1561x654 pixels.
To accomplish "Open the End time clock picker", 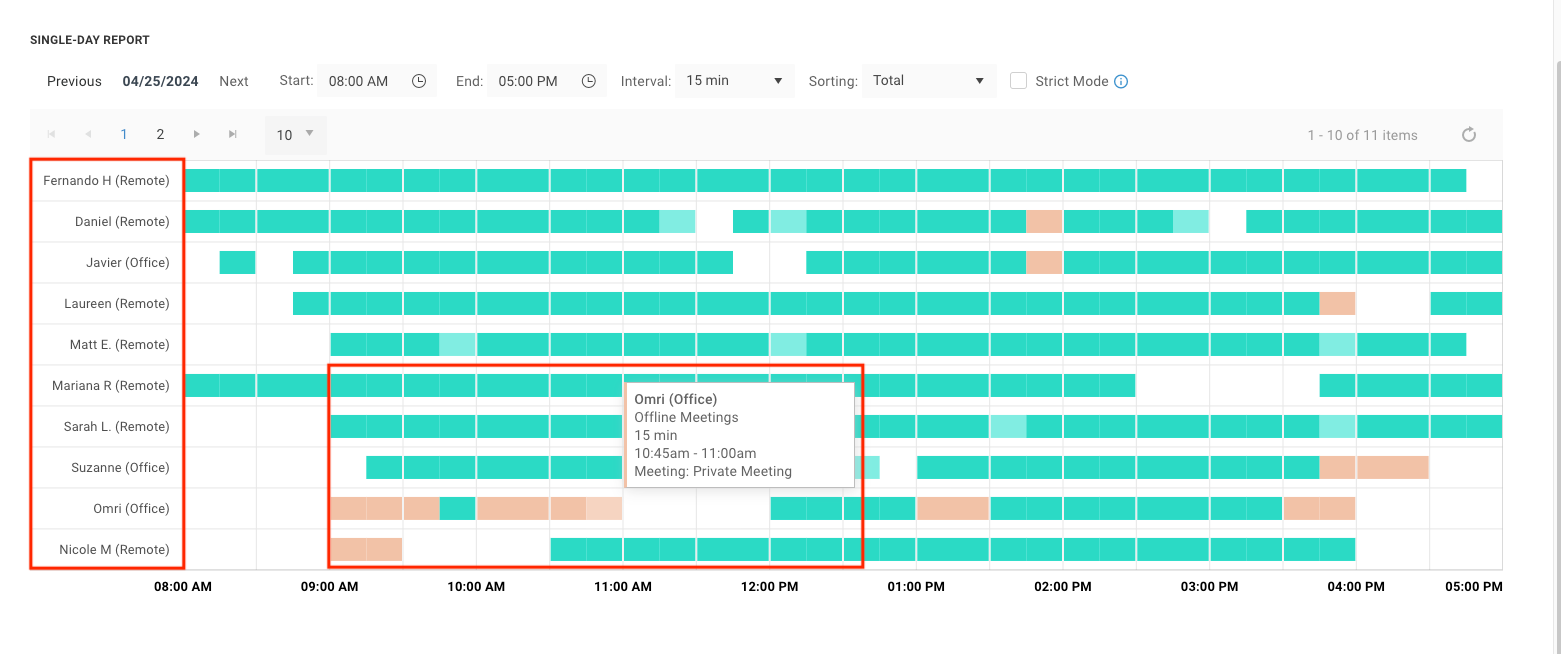I will 589,81.
